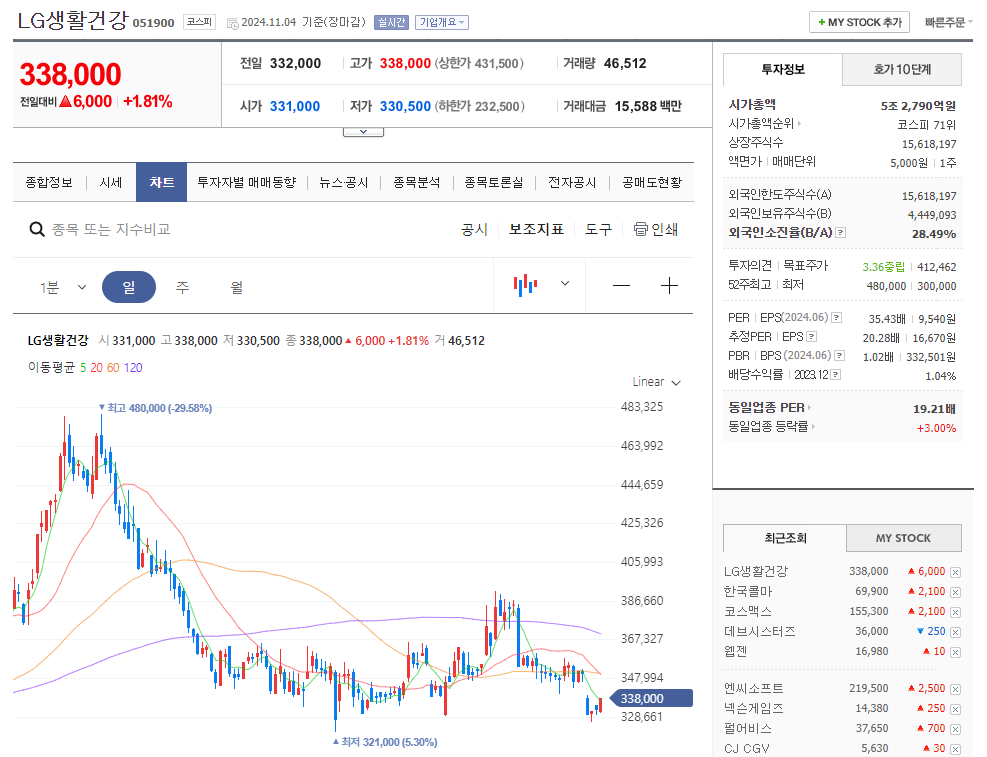This screenshot has width=987, height=757.
Task: Open the 공매도현황 tab
Action: 652,182
